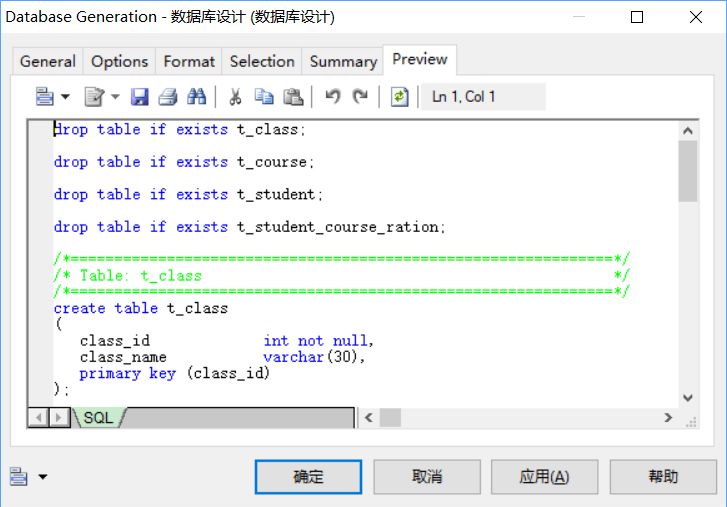The image size is (727, 507).
Task: Expand the editor menu dropdown arrow
Action: [65, 96]
